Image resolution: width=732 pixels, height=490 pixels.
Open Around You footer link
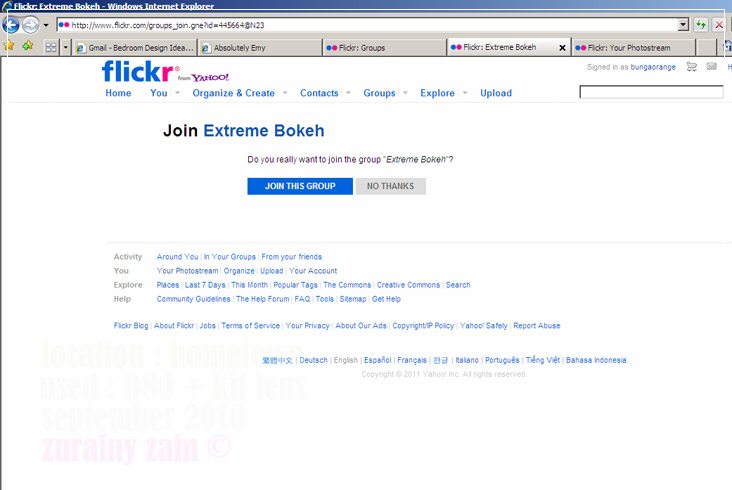pos(177,257)
